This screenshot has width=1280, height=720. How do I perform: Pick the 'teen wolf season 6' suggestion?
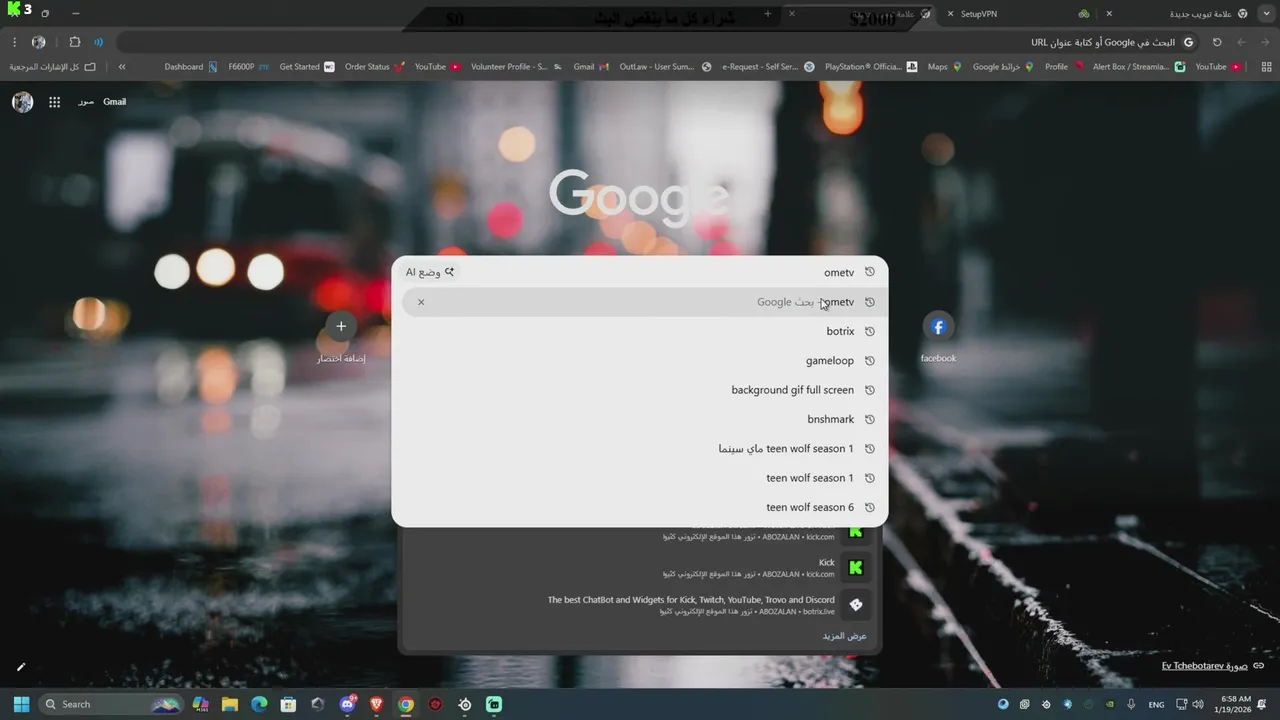point(640,507)
